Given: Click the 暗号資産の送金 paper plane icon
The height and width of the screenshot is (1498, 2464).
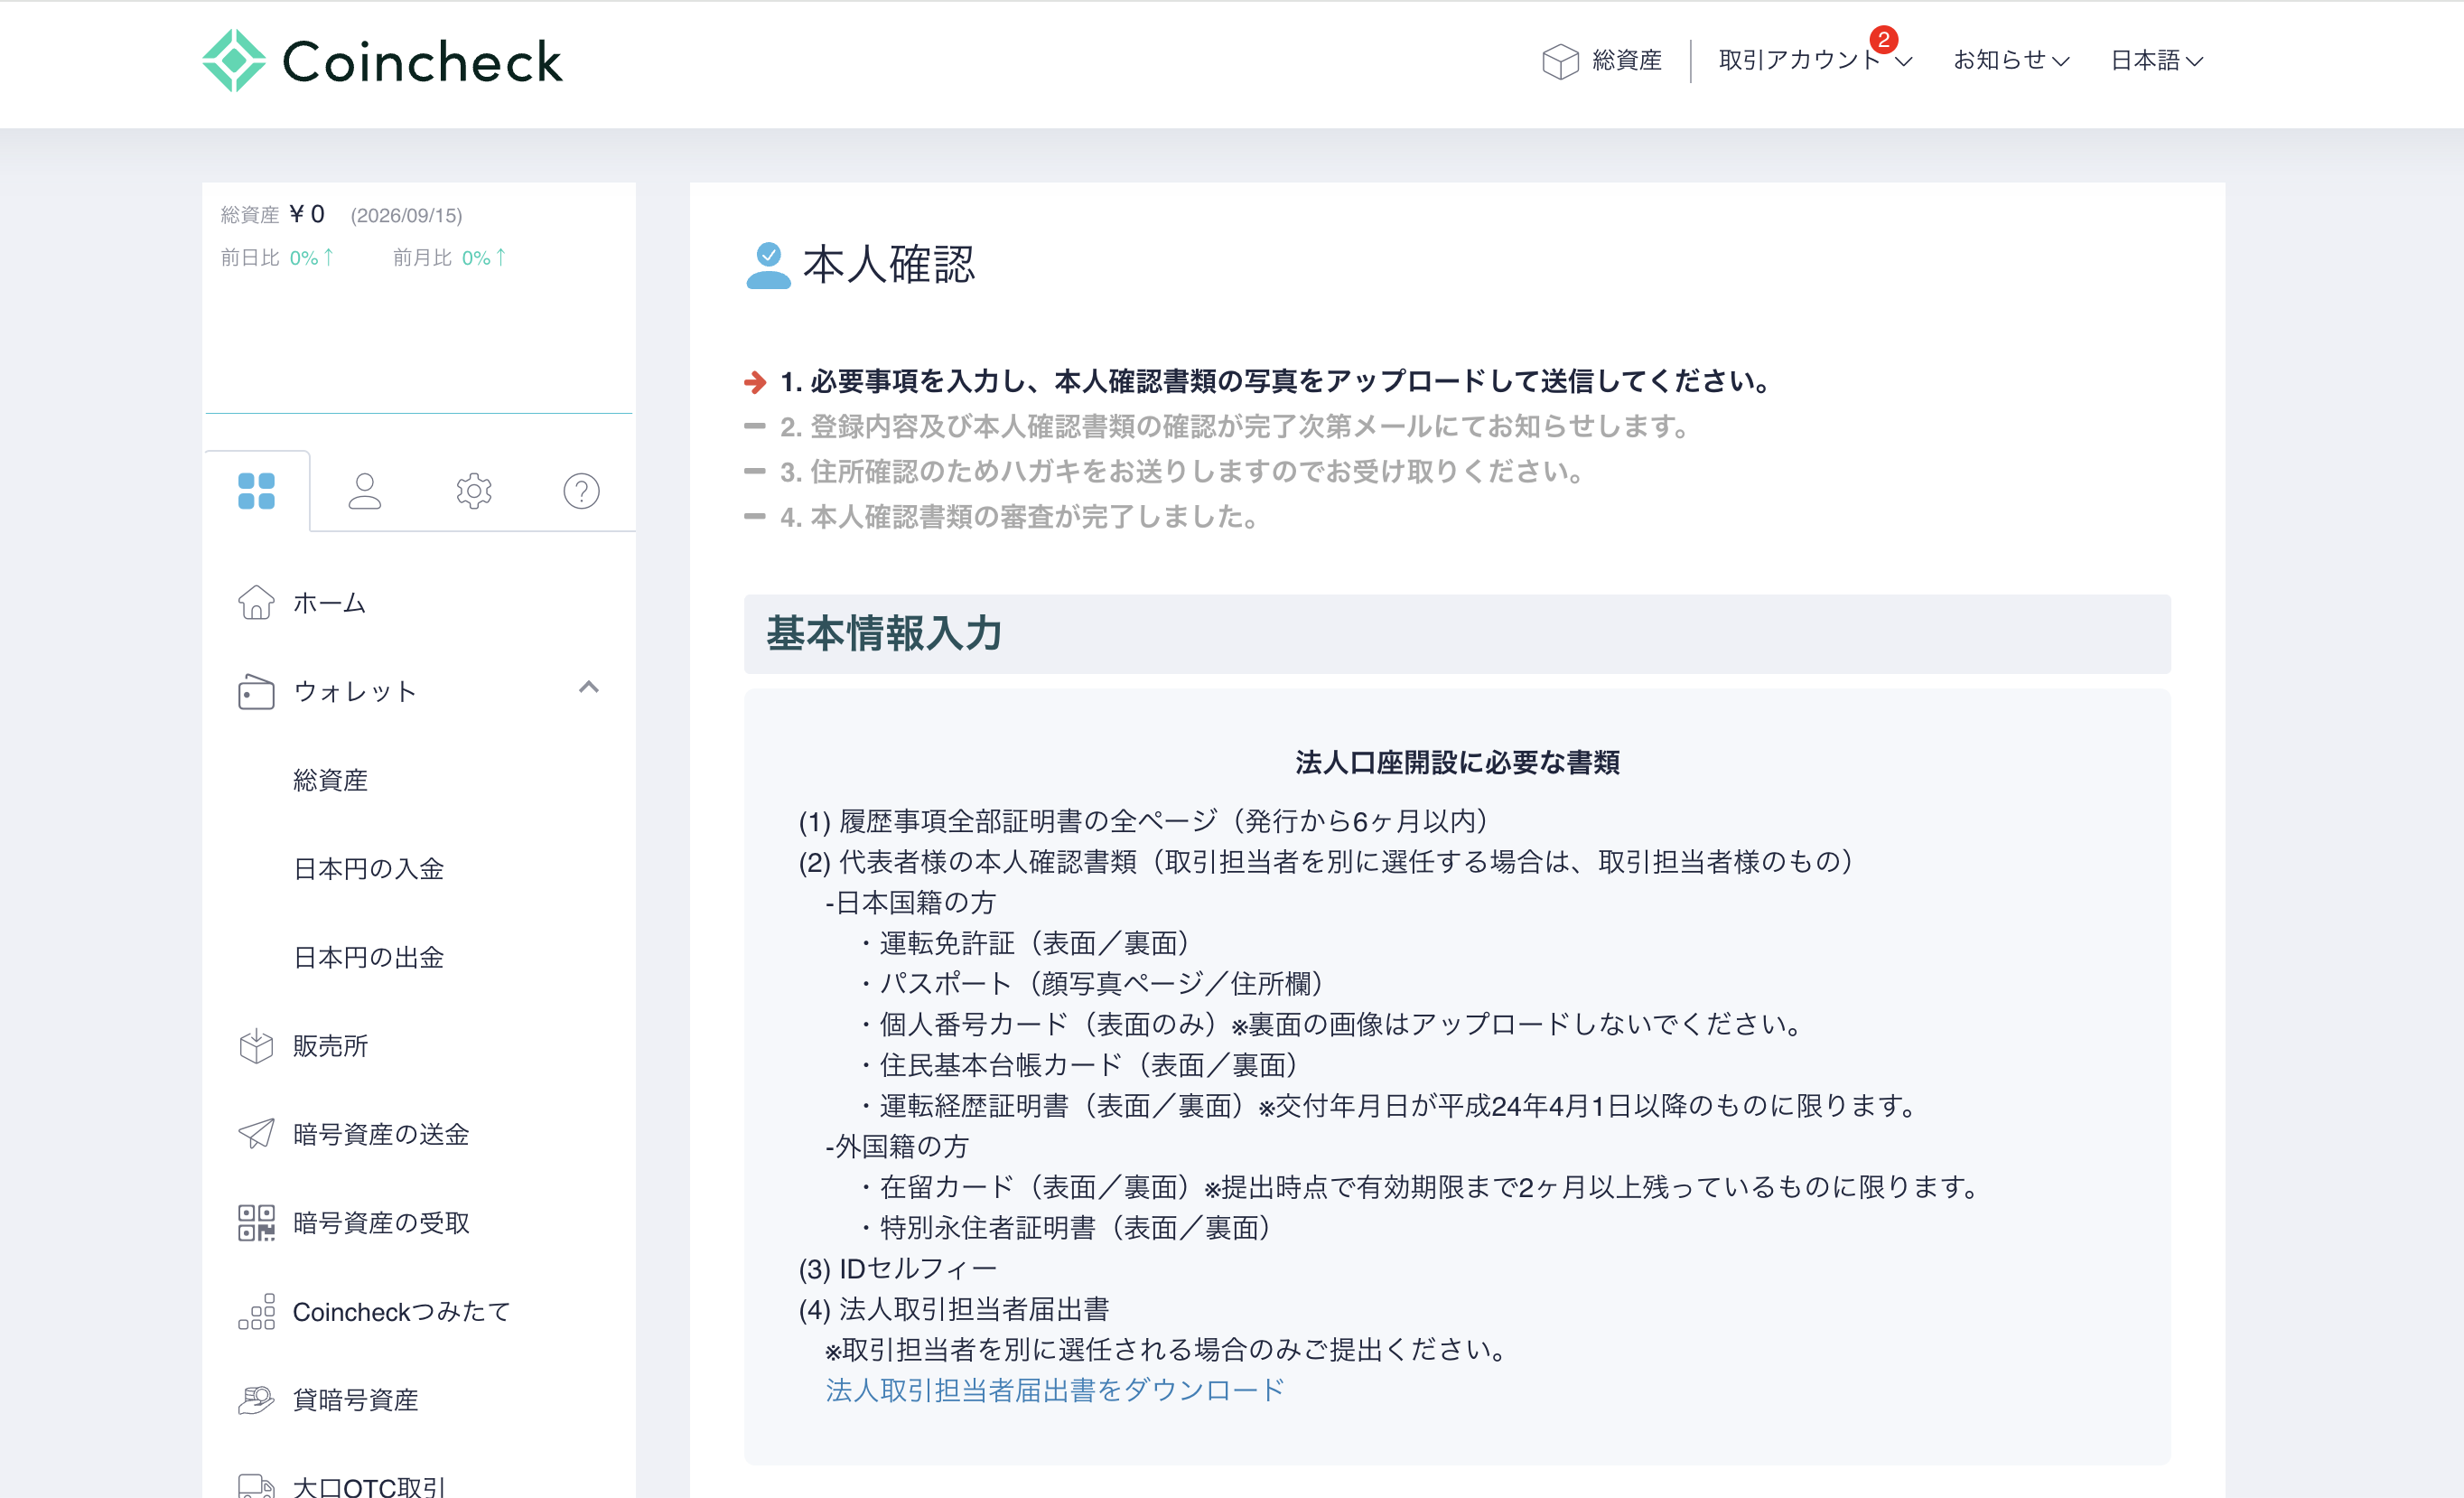Looking at the screenshot, I should pos(256,1134).
